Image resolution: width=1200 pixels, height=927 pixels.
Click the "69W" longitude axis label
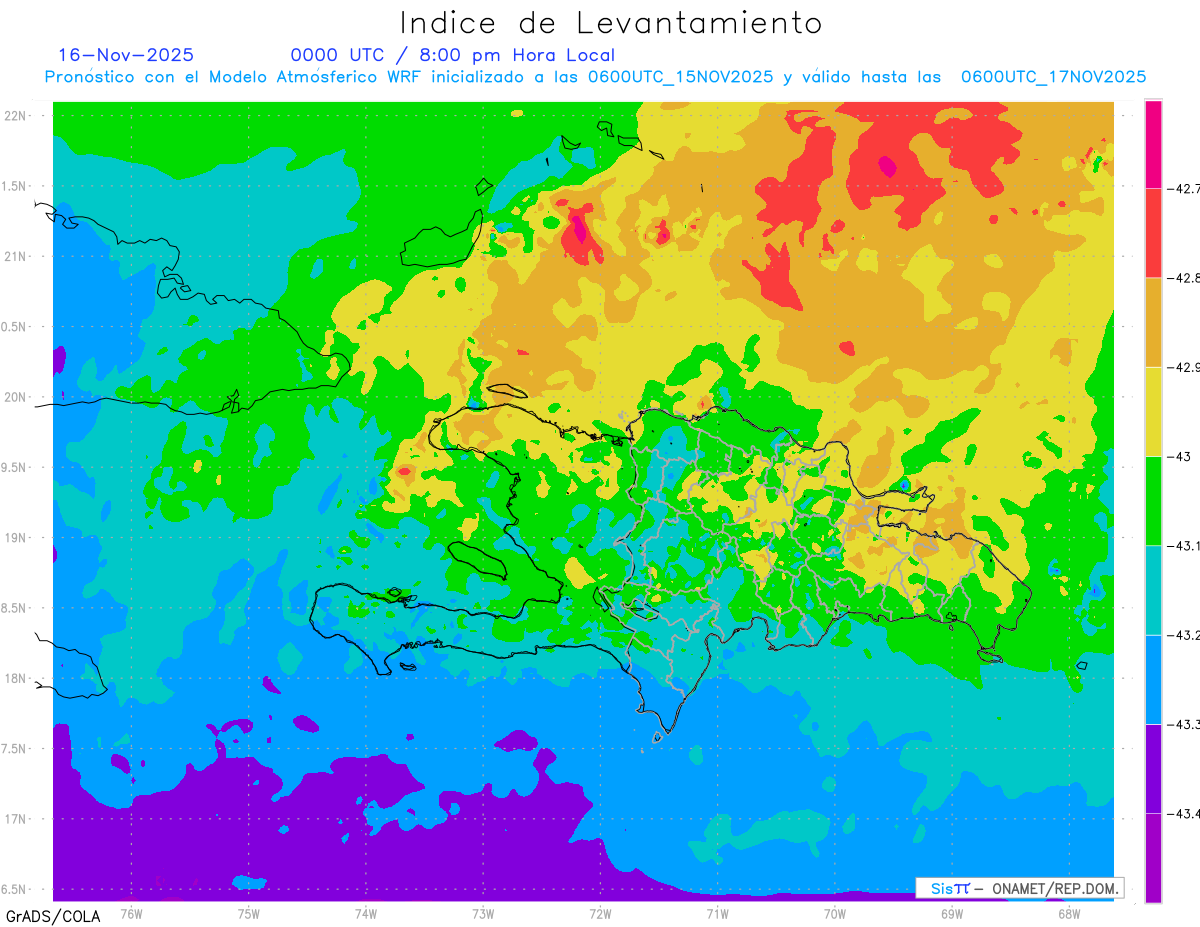point(952,913)
